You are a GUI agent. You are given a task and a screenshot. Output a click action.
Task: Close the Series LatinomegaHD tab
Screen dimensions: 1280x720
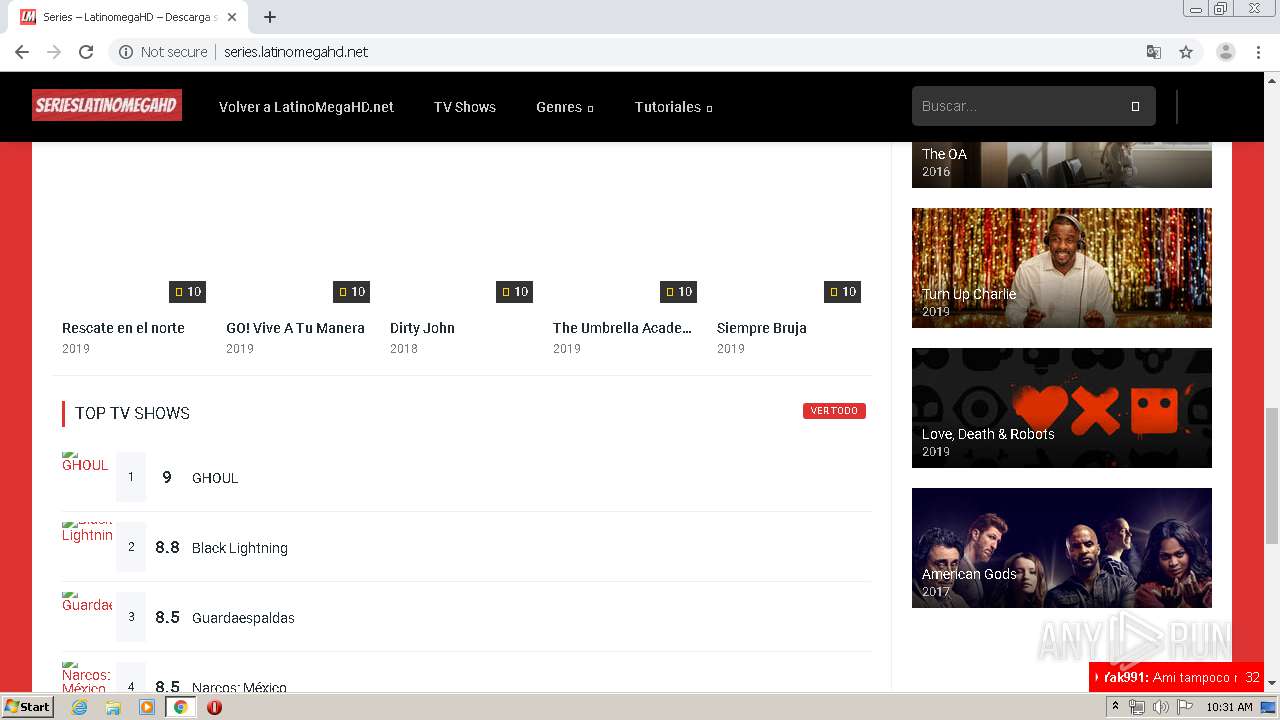point(231,17)
